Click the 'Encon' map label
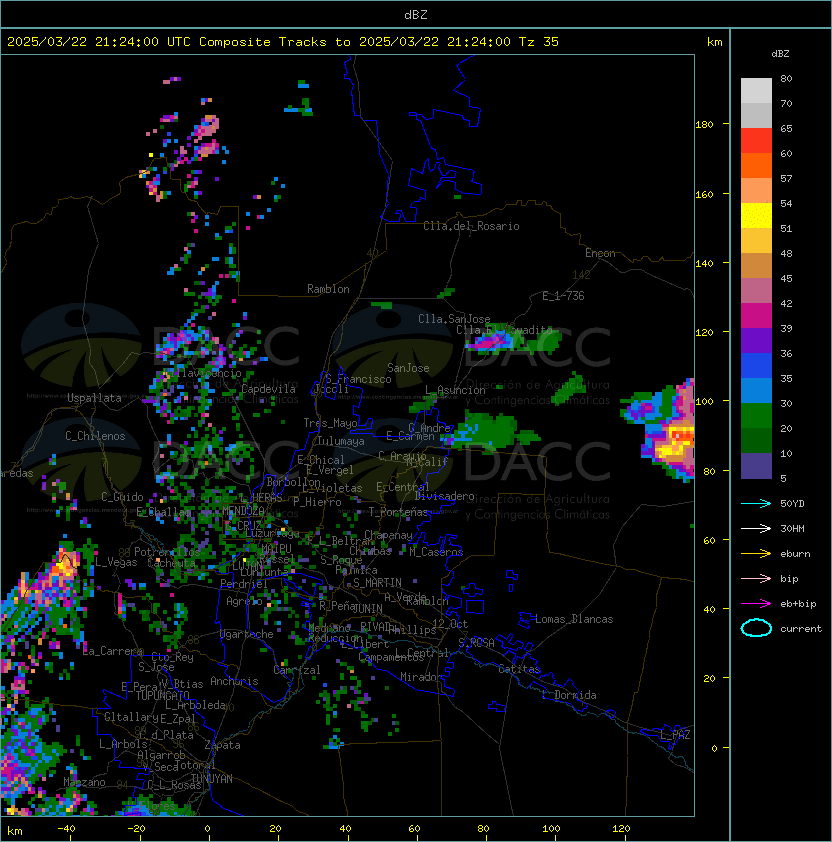Viewport: 832px width, 842px height. click(x=600, y=253)
